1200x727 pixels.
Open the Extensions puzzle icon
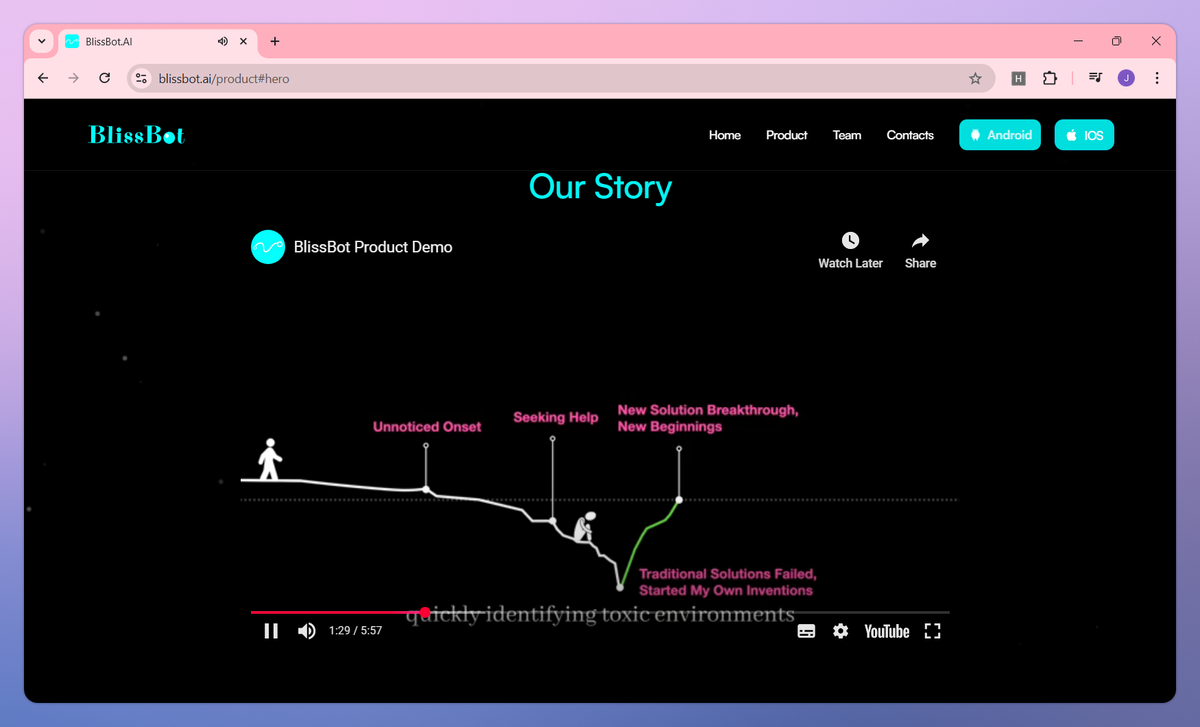pyautogui.click(x=1050, y=78)
